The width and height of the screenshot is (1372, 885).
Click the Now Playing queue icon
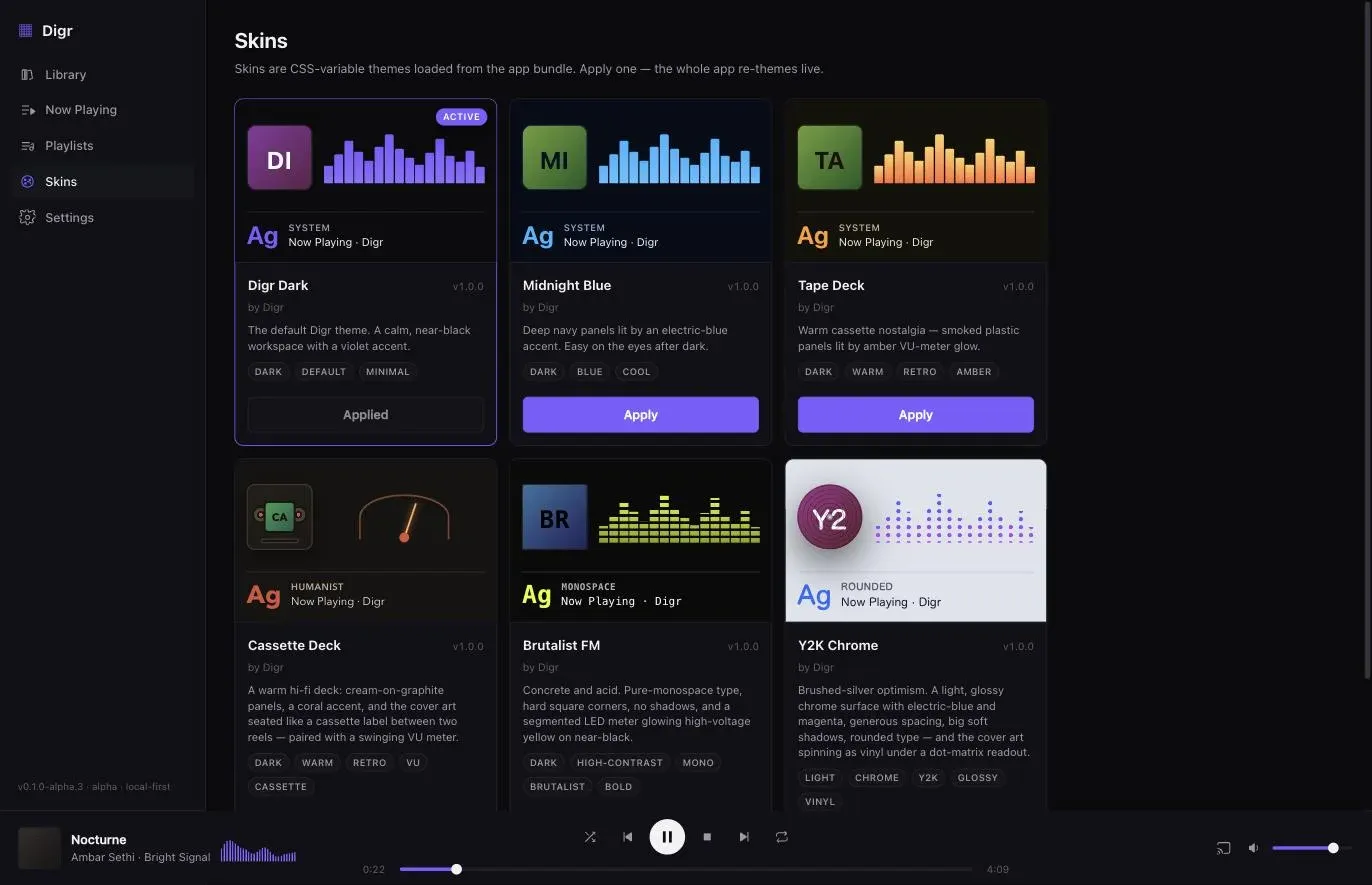27,110
